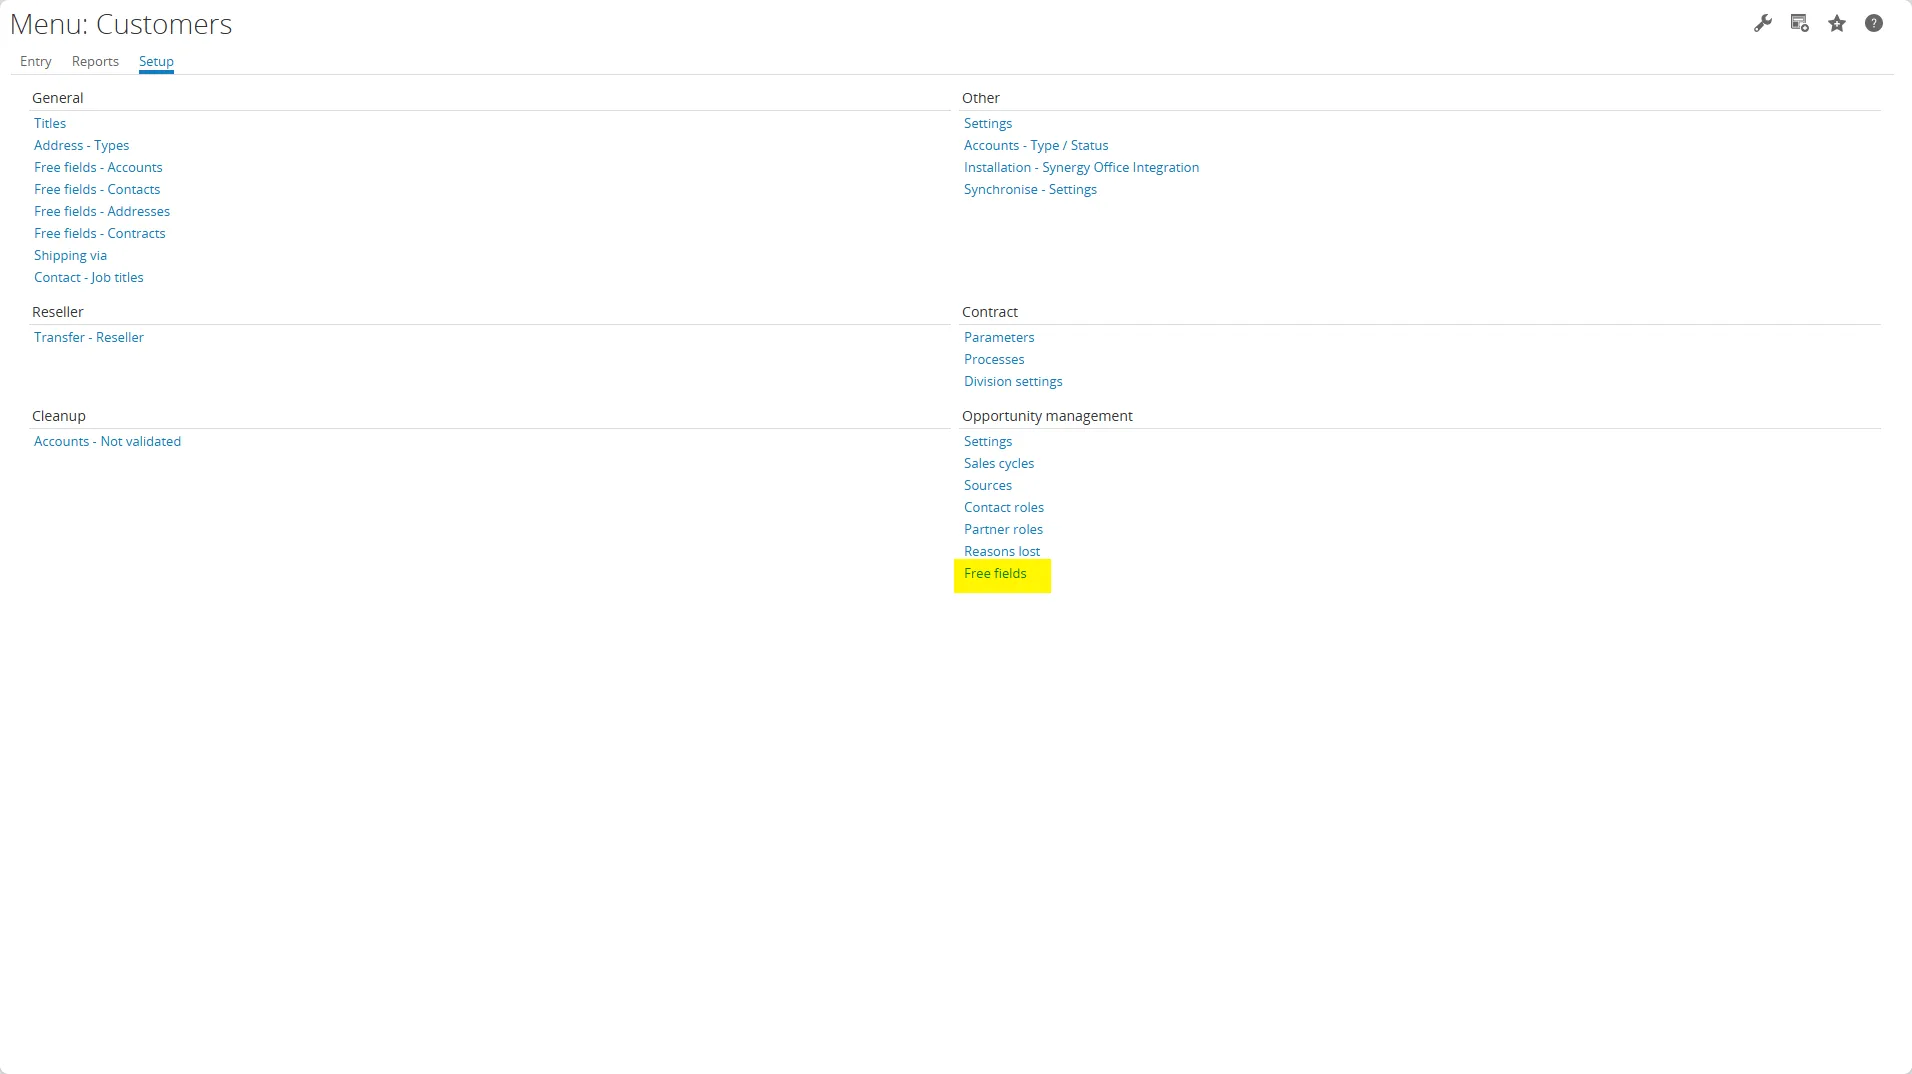Add page to favorites with star icon
Screen dimensions: 1912x1074
coord(1837,23)
